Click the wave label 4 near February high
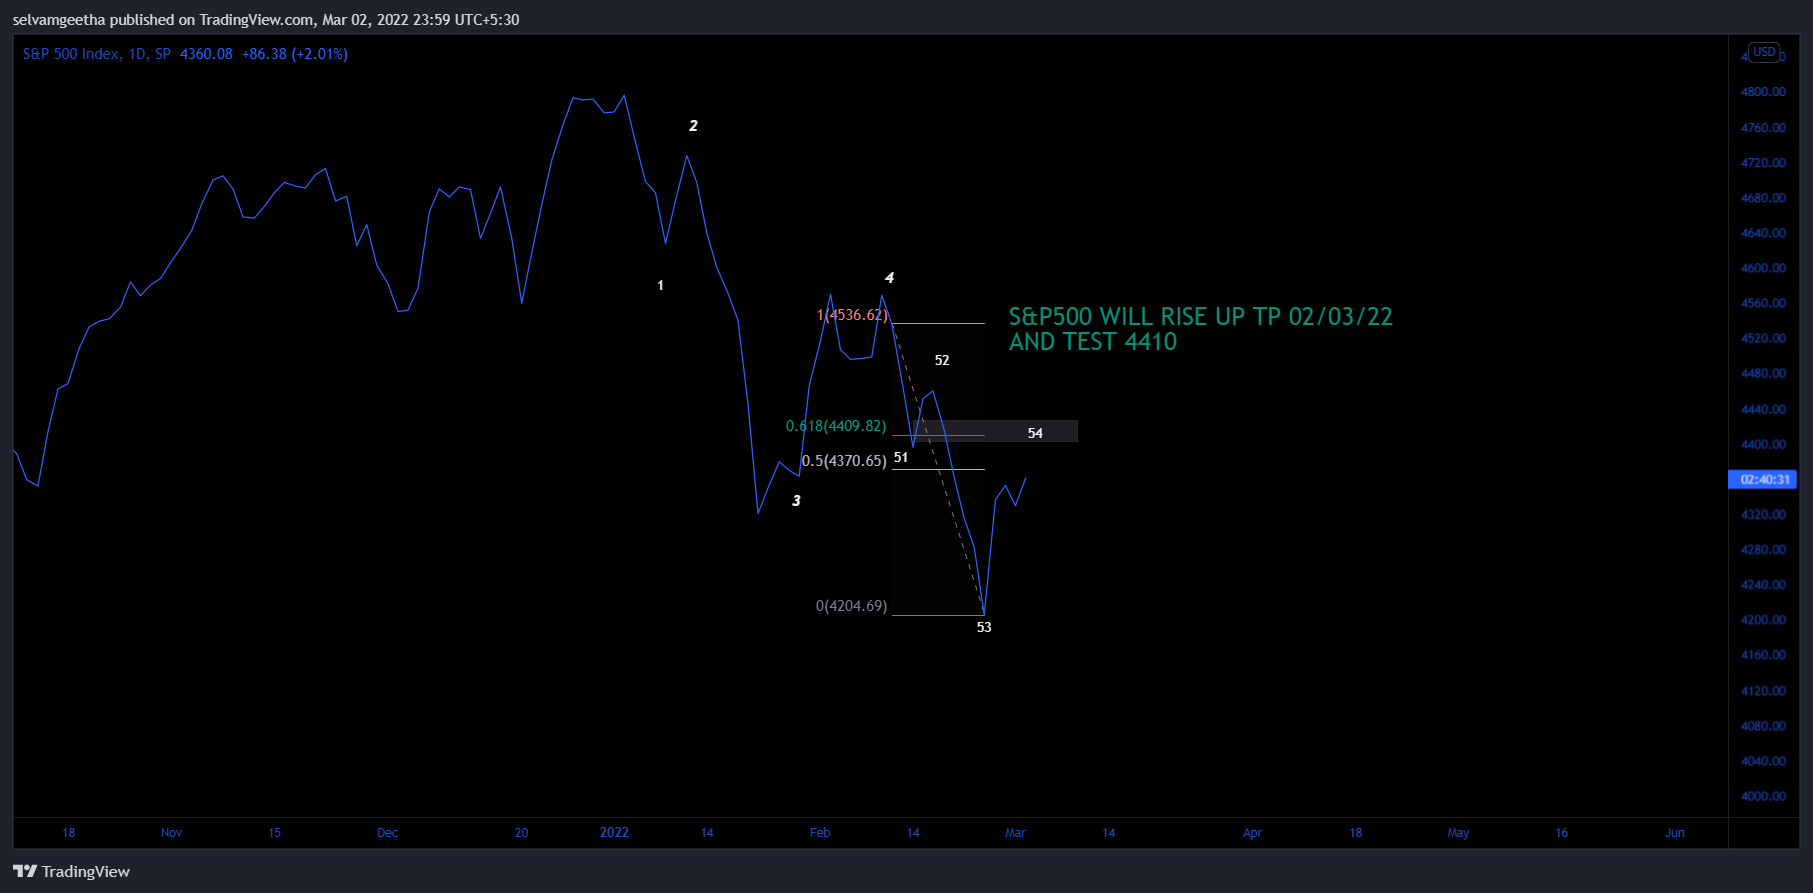This screenshot has width=1813, height=893. [889, 278]
